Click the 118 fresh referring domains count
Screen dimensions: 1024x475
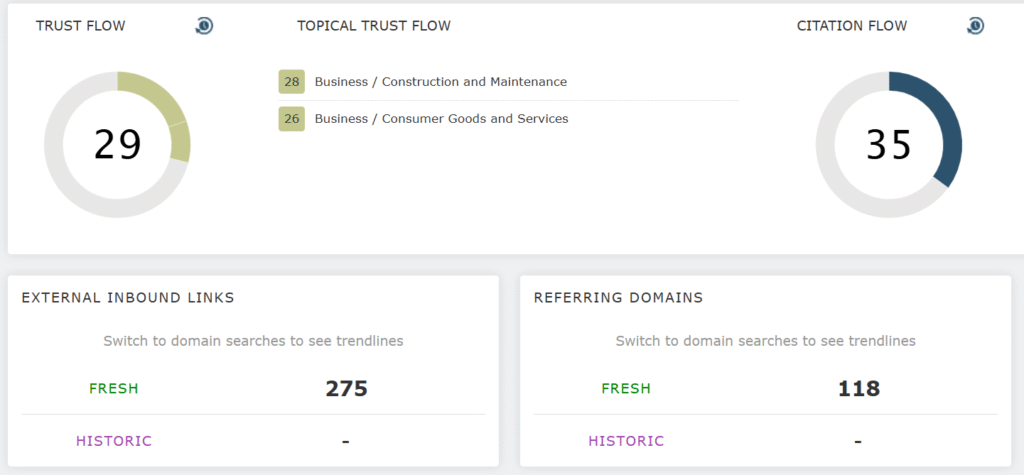point(858,389)
